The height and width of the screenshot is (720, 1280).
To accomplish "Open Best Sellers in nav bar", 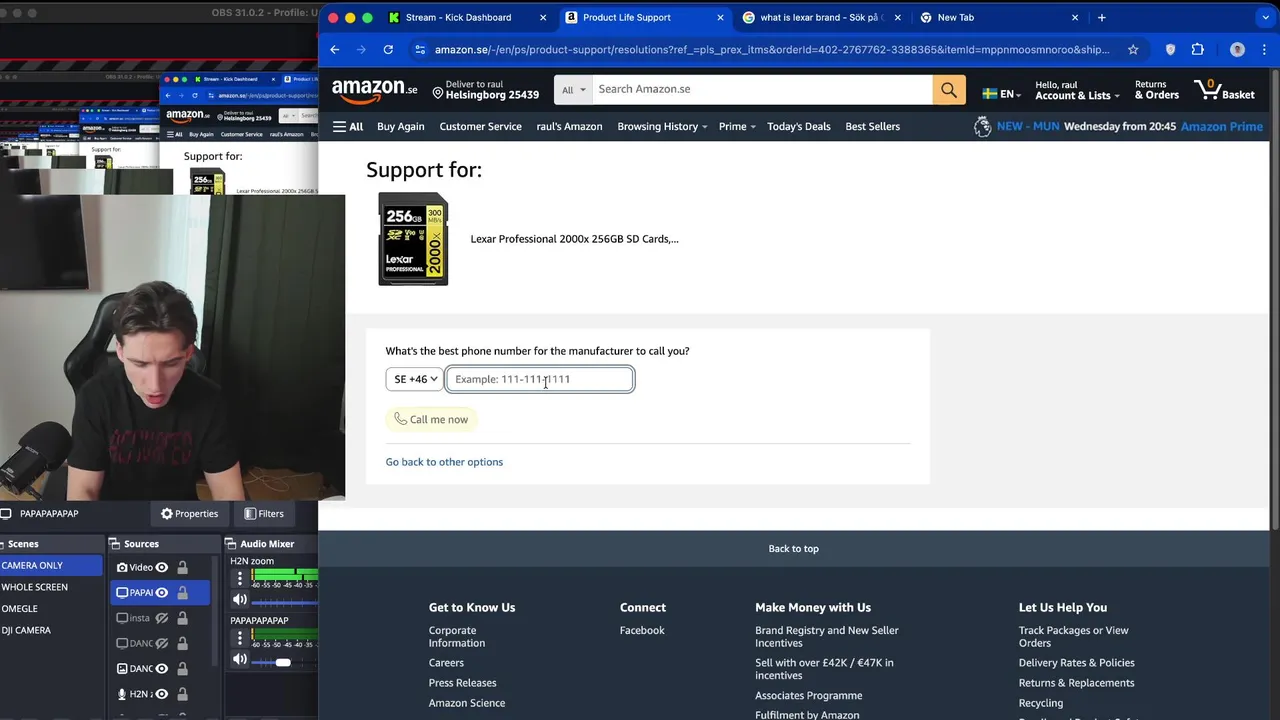I will click(873, 126).
